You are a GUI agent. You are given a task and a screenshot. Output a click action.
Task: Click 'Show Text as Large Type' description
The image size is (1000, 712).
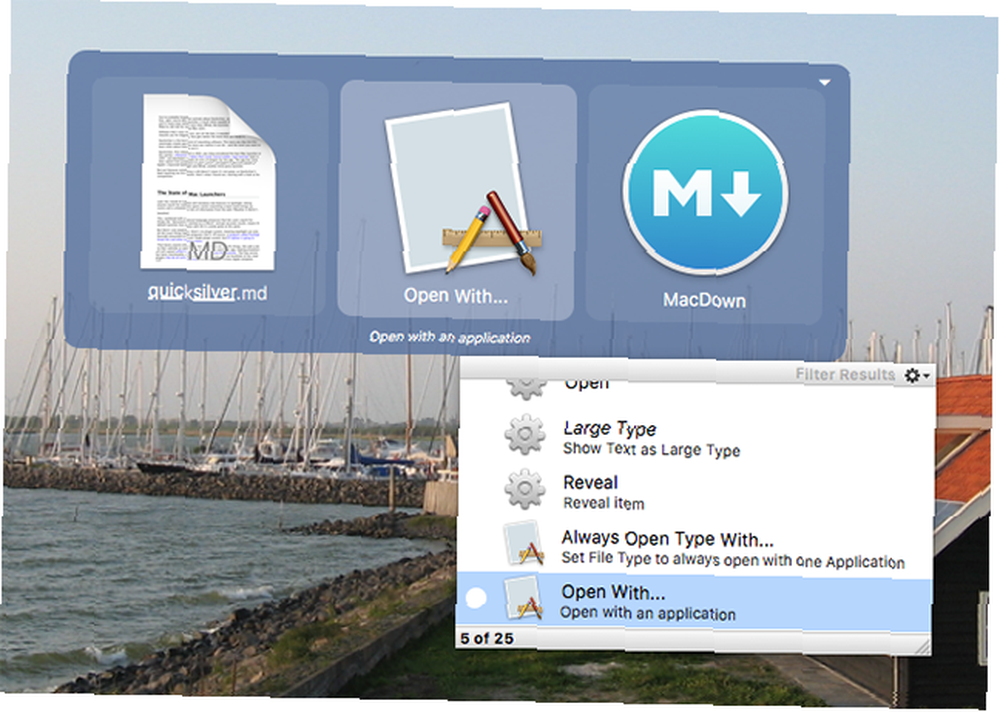click(651, 449)
